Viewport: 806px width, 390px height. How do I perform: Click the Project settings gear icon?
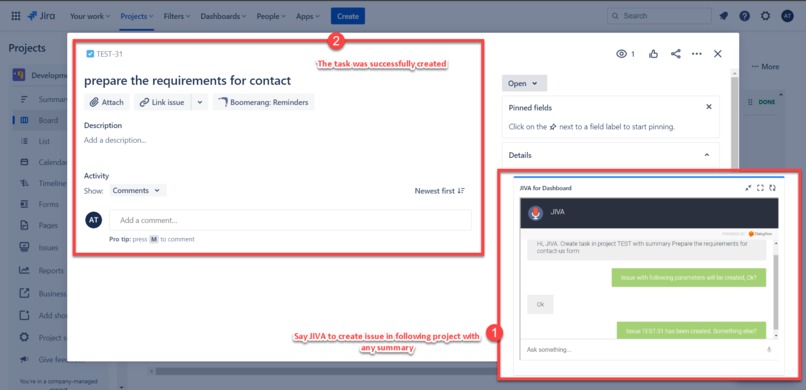(24, 338)
